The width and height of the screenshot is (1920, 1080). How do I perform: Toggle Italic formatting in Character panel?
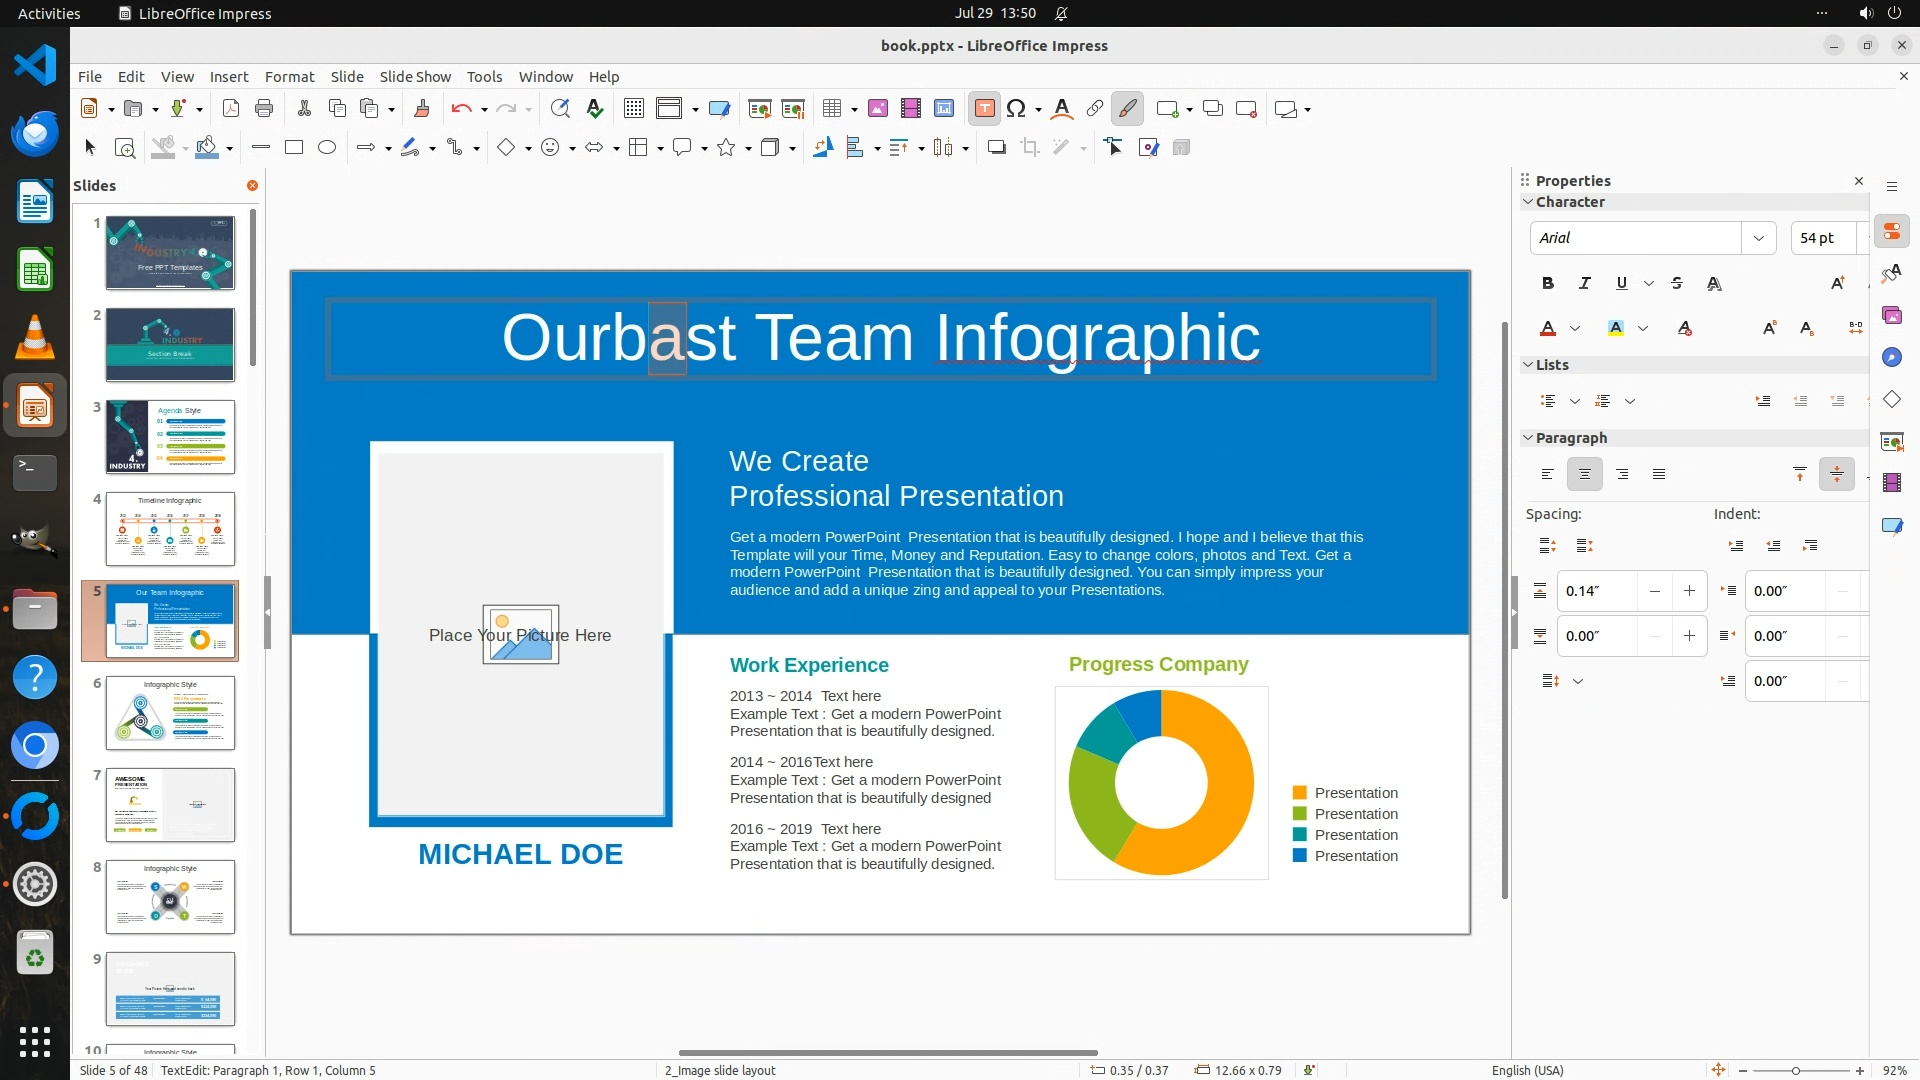pyautogui.click(x=1585, y=284)
